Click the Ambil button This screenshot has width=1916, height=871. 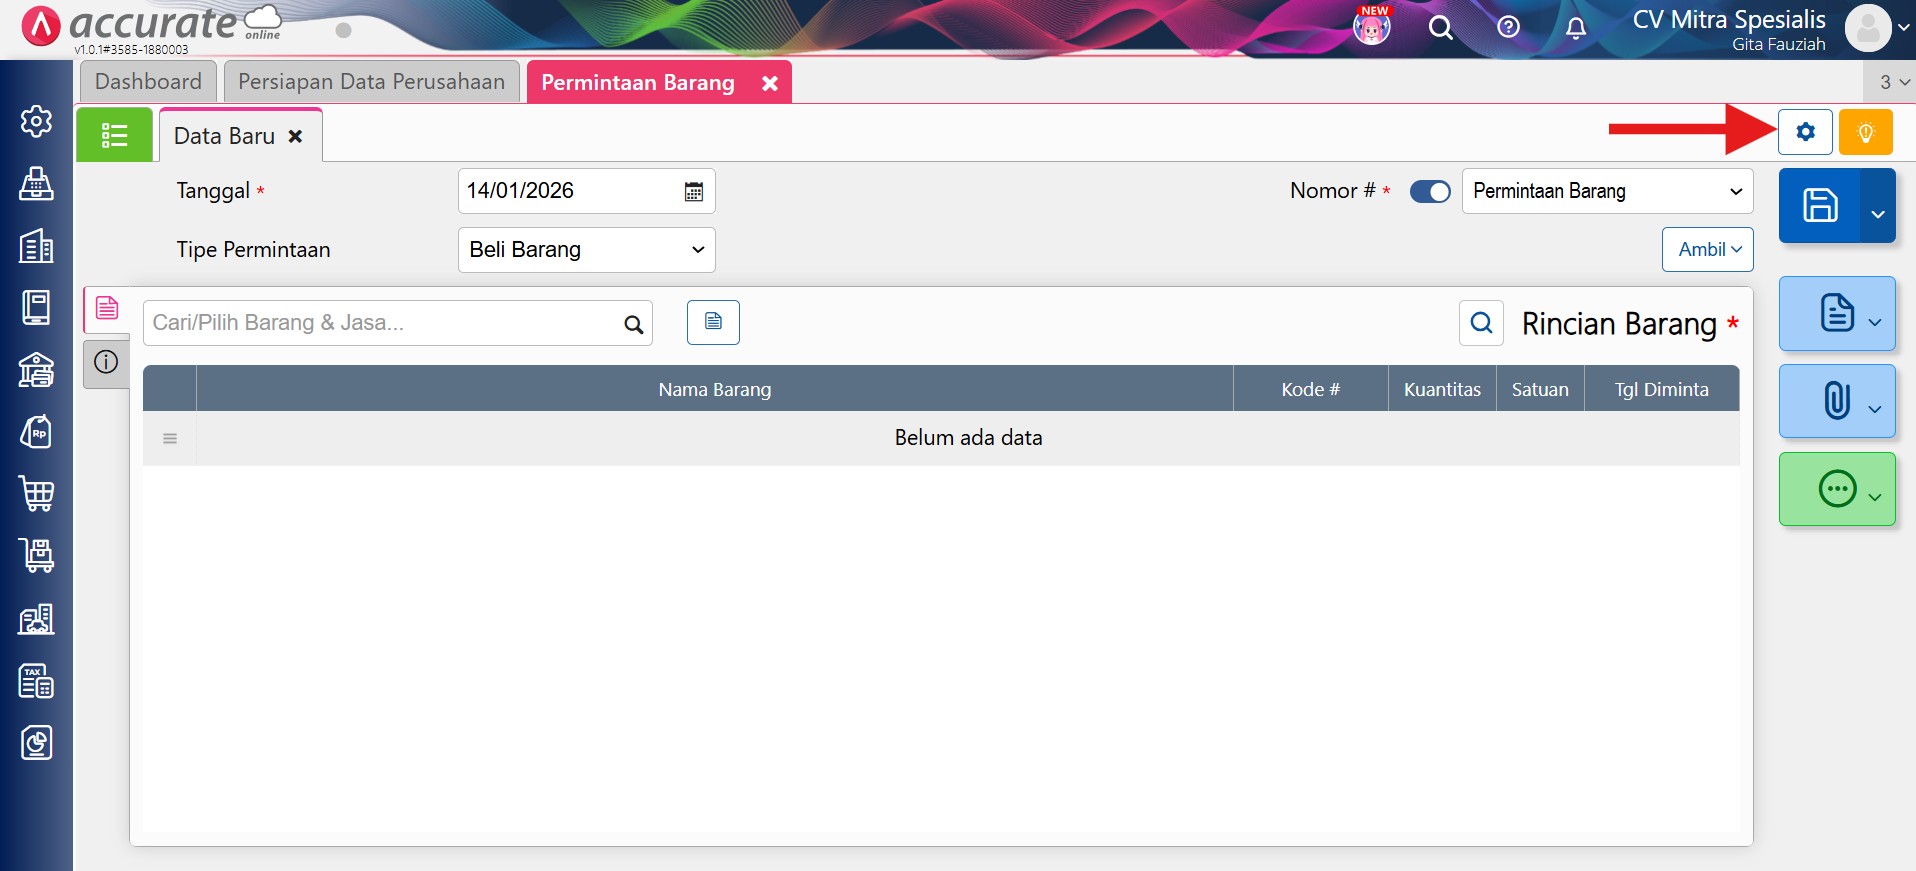pyautogui.click(x=1707, y=250)
